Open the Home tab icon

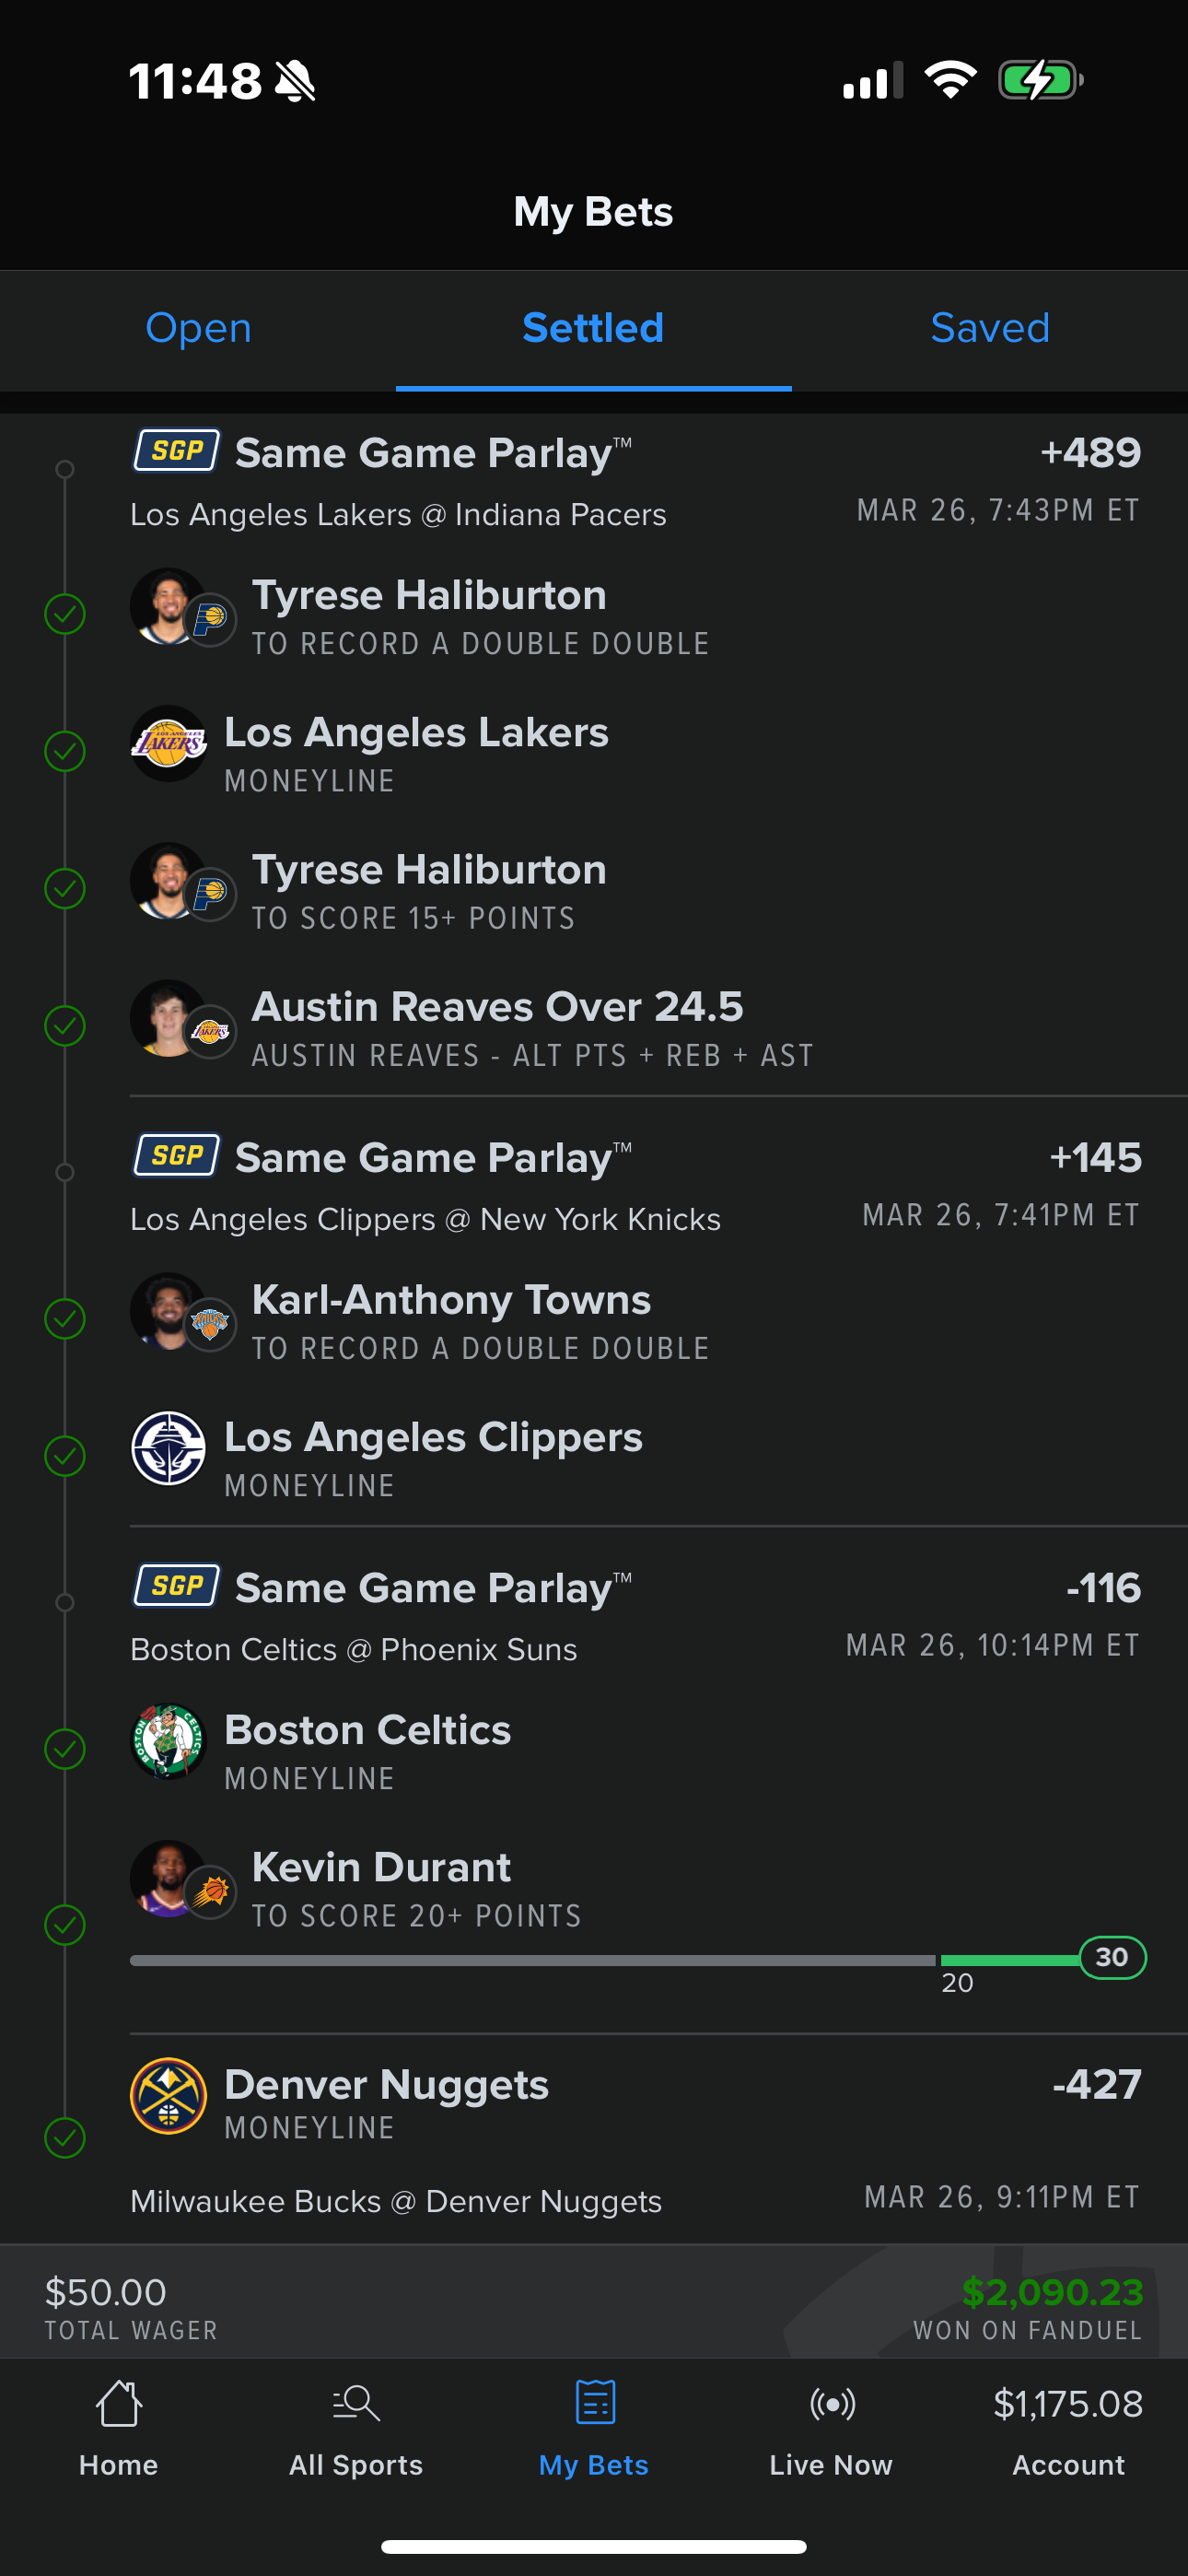pos(118,2404)
